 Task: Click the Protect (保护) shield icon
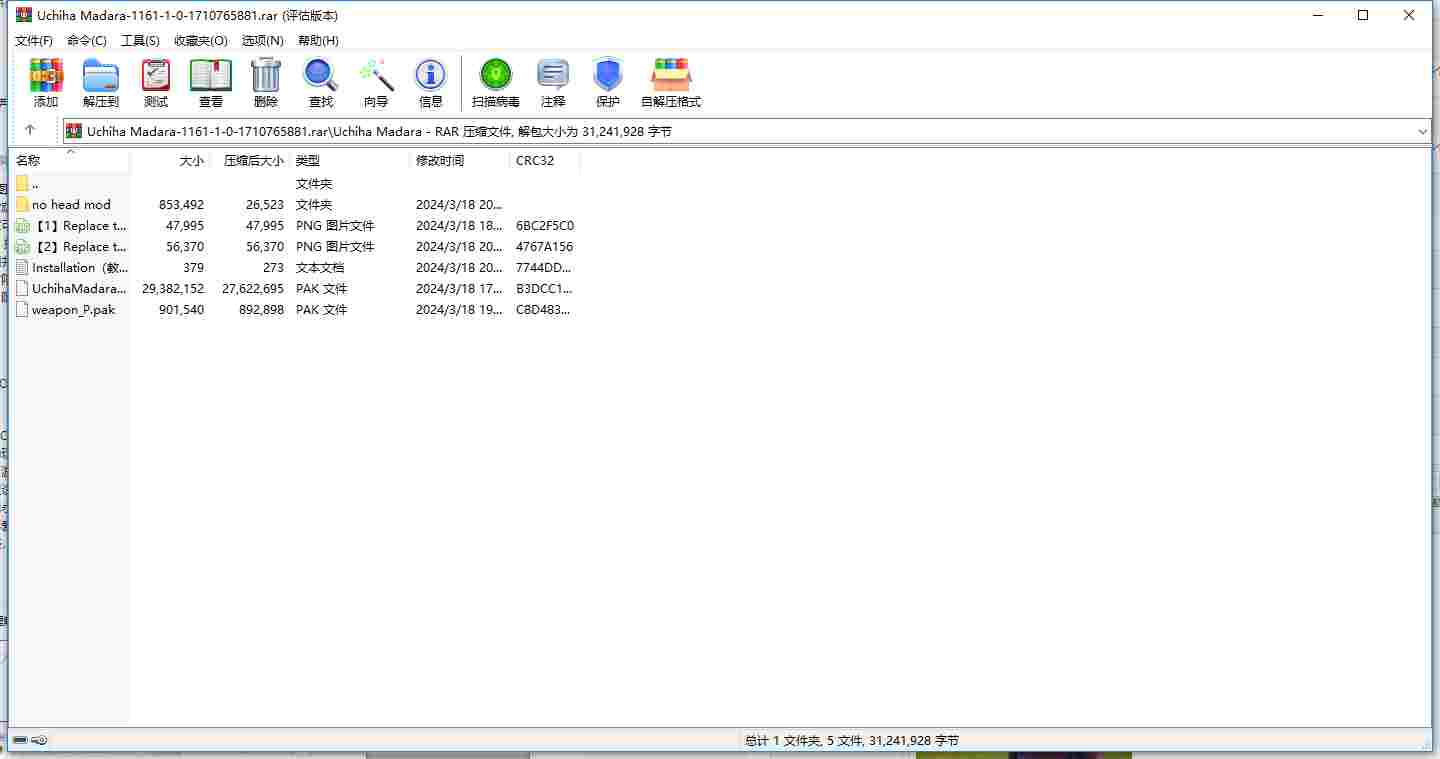pyautogui.click(x=608, y=76)
